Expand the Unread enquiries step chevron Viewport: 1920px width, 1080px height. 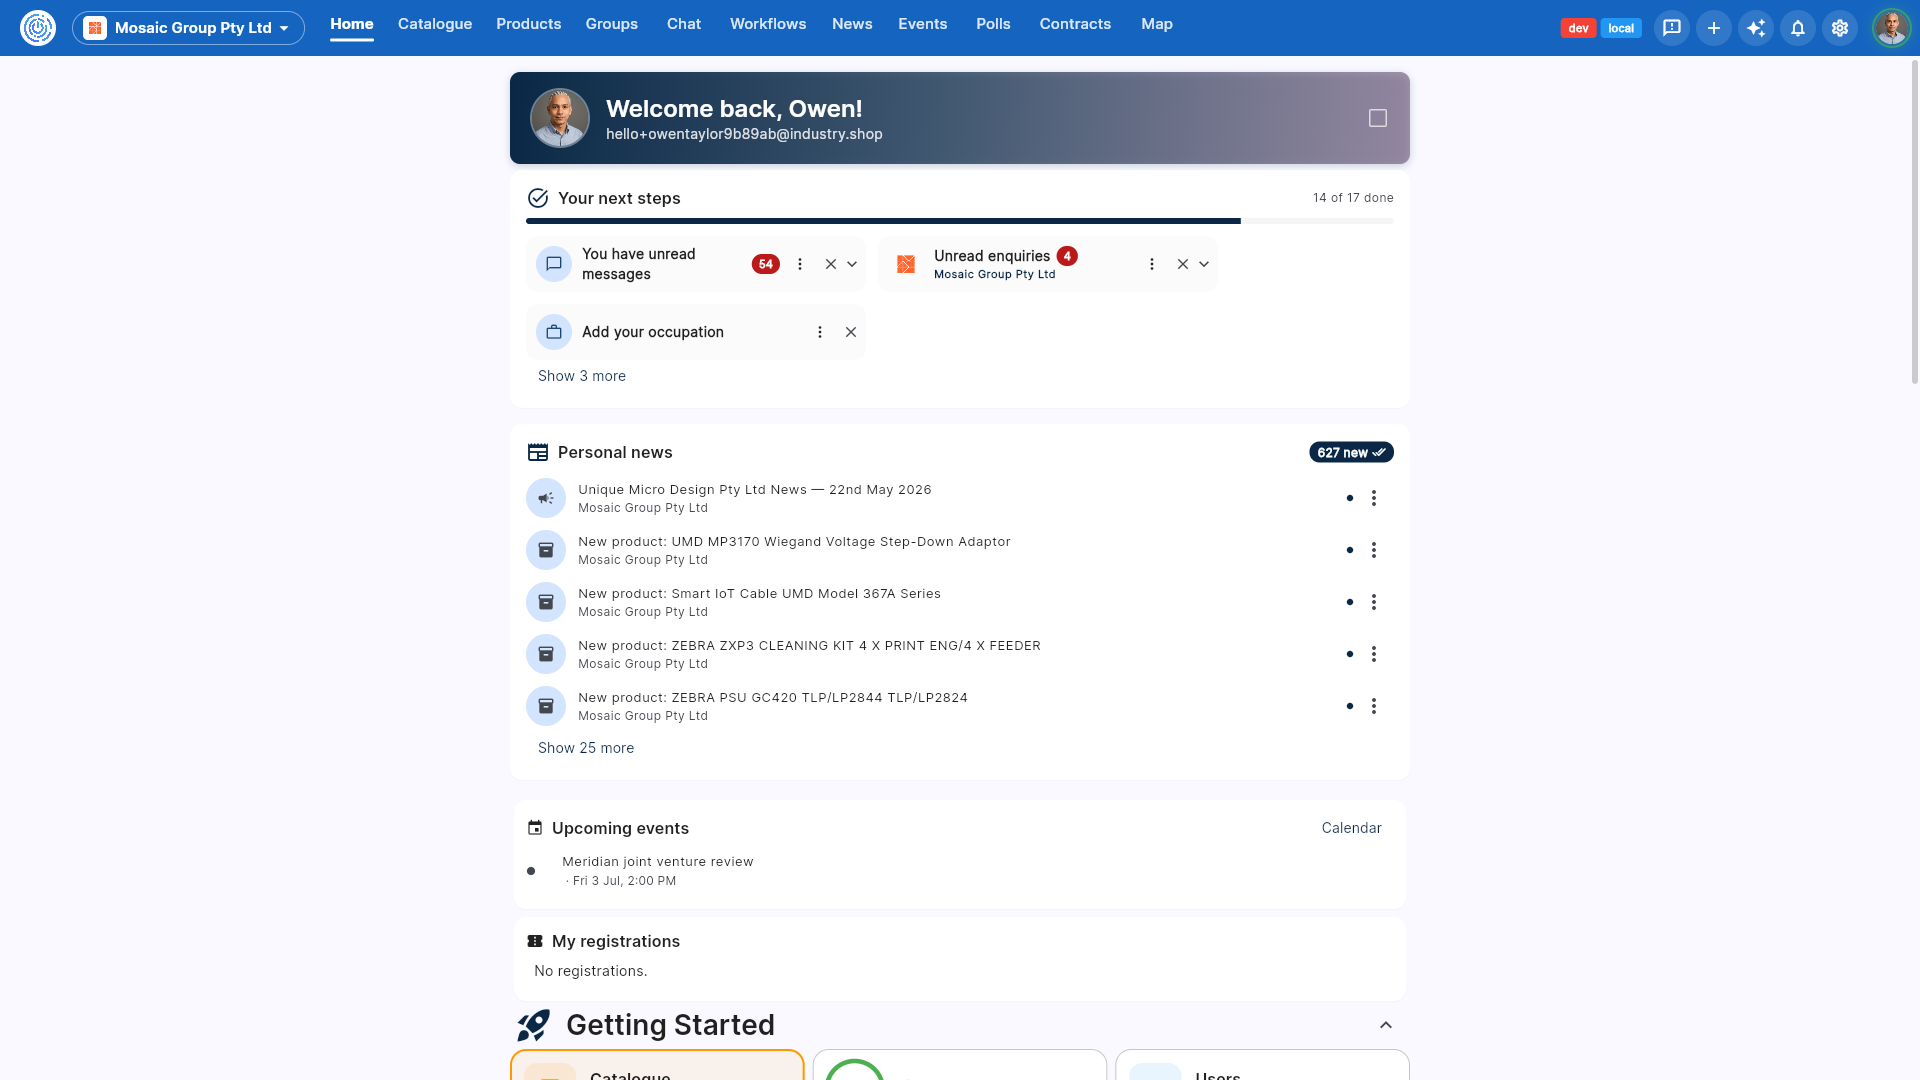point(1204,264)
